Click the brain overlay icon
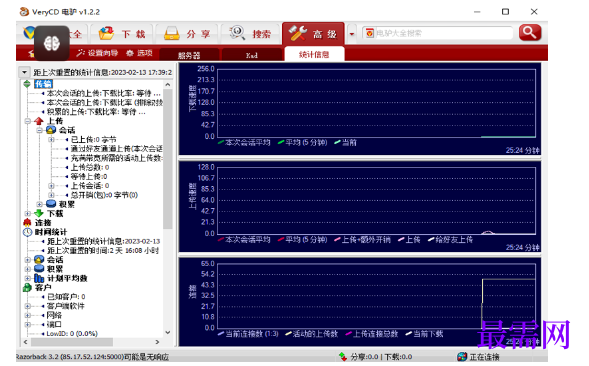 [x=52, y=43]
